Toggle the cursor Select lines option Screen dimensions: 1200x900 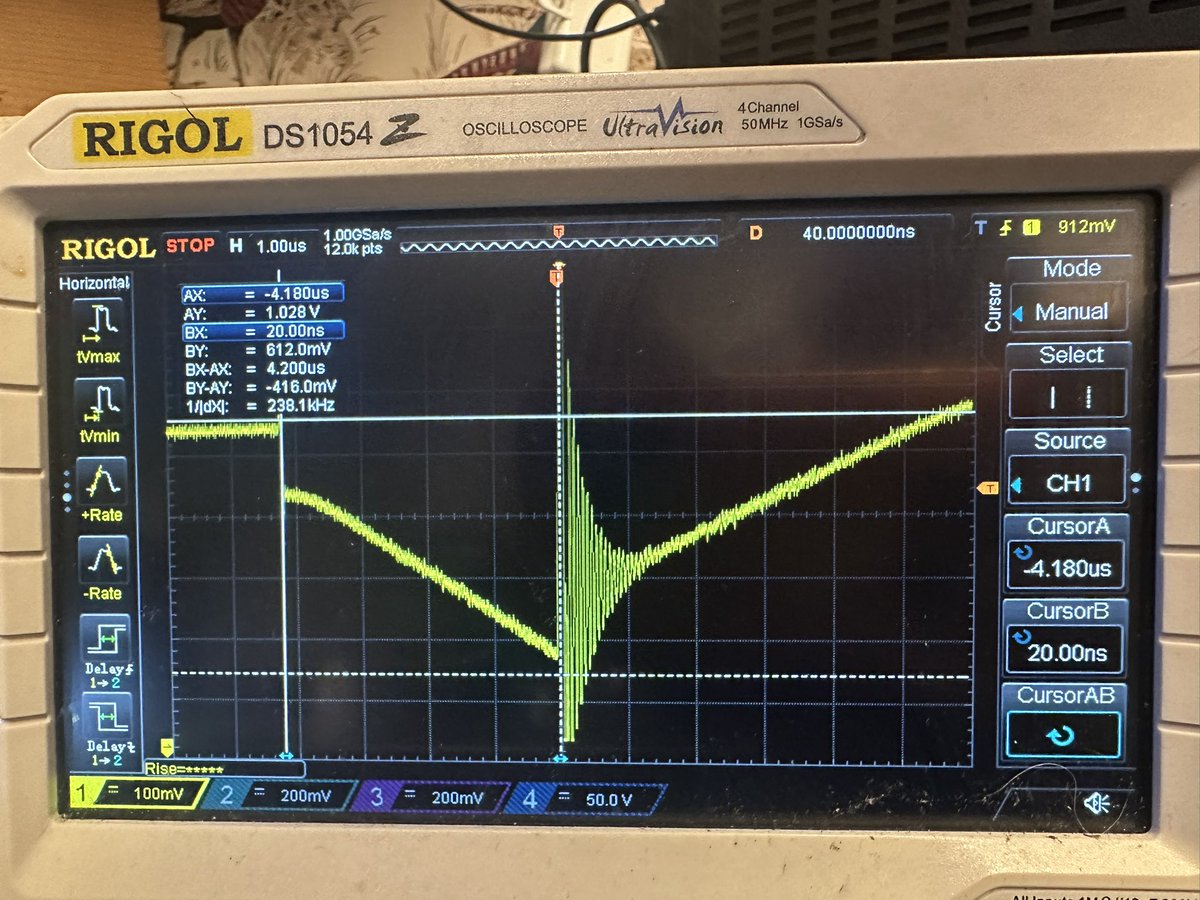[1069, 397]
